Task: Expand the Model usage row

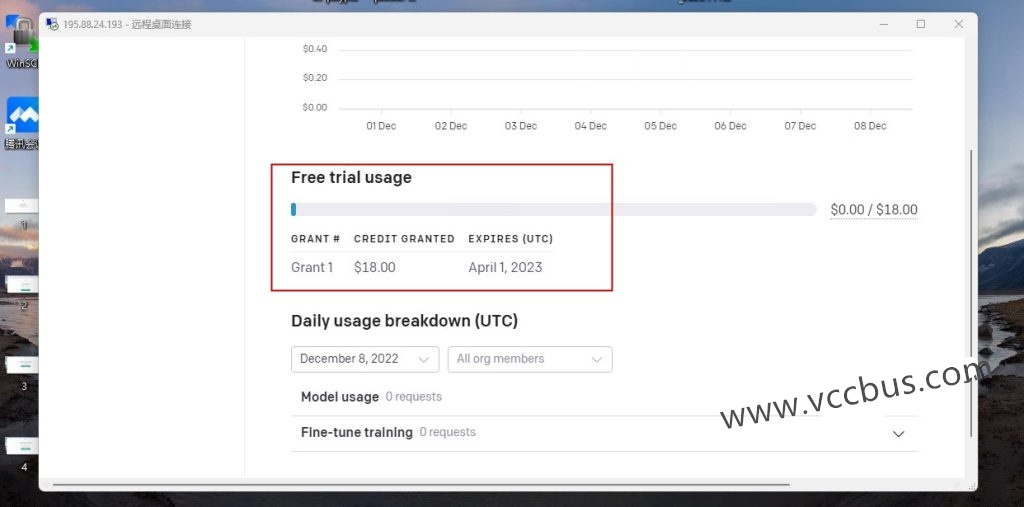Action: click(x=340, y=397)
